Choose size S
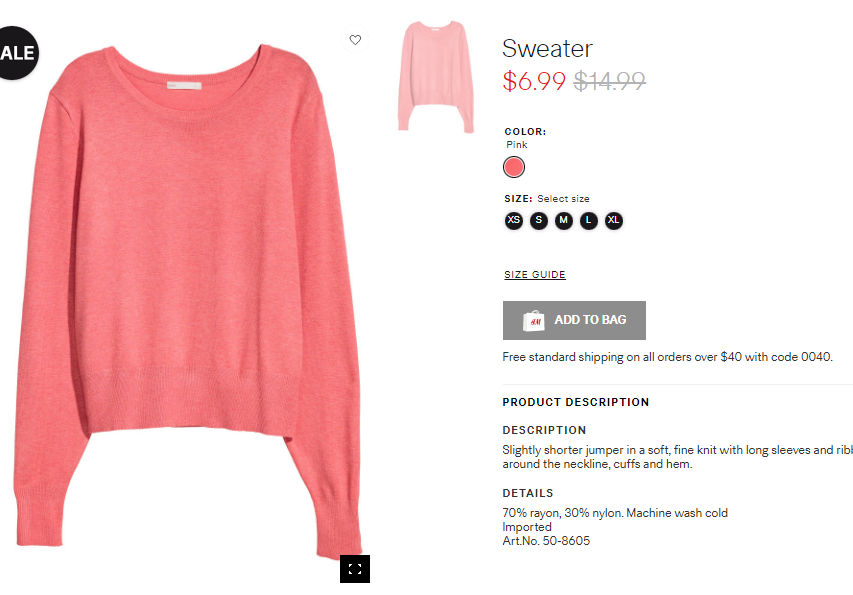Screen dimensions: 853x595 pos(539,220)
